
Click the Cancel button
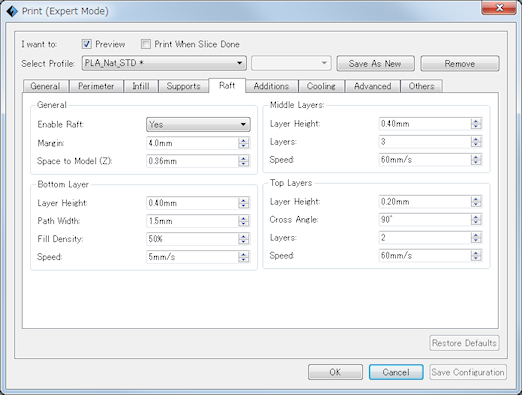coord(396,372)
